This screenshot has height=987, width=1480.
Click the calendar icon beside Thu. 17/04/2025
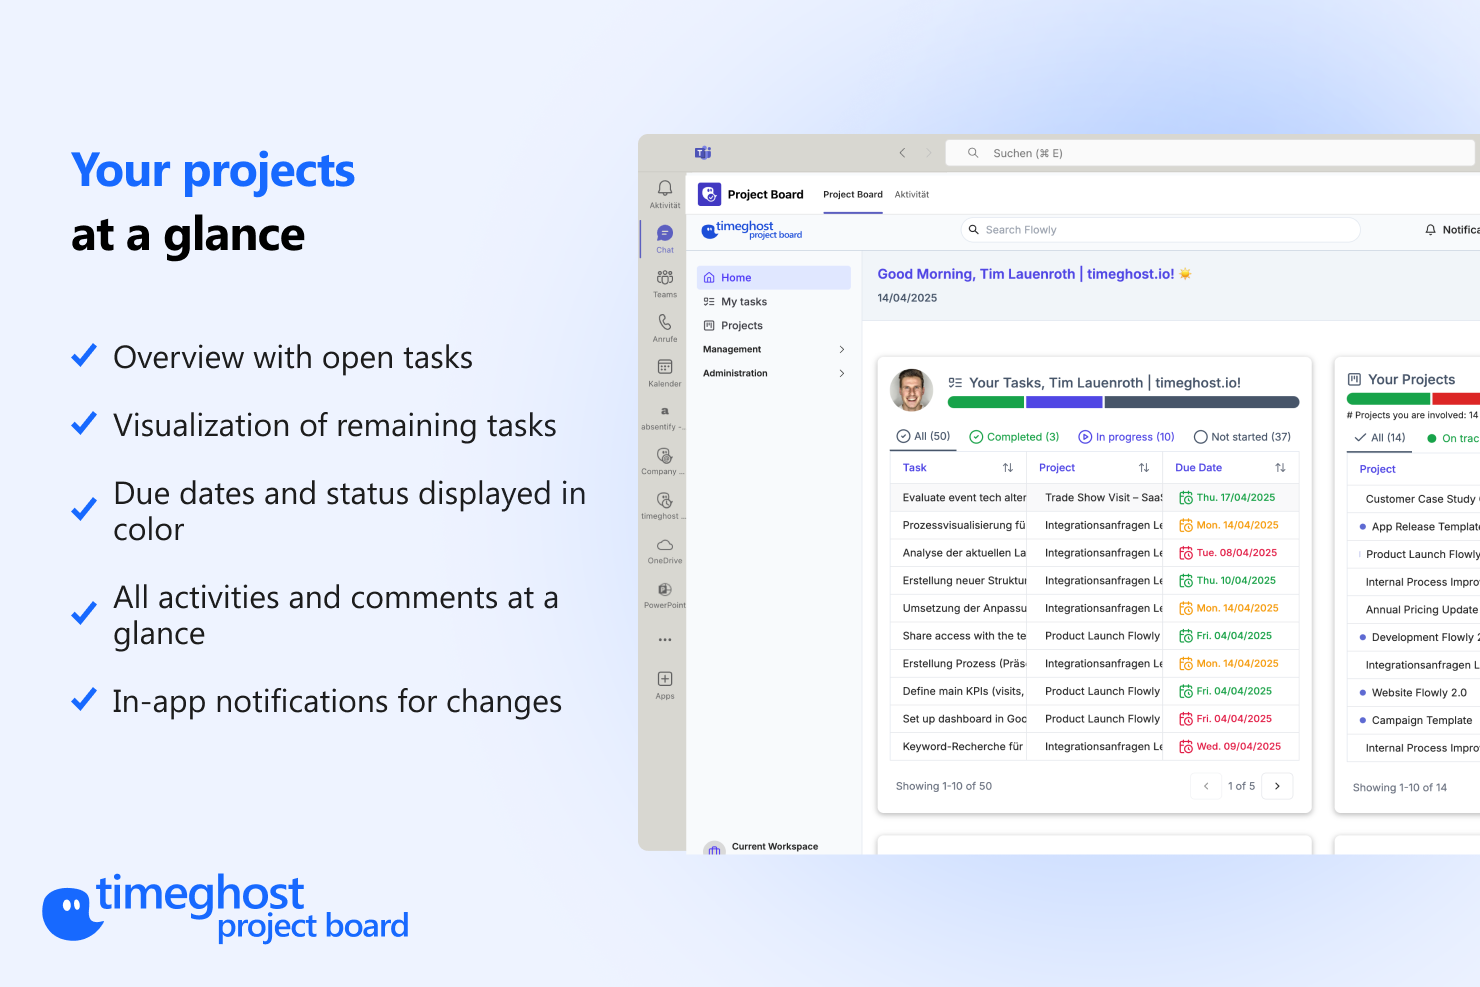pyautogui.click(x=1186, y=498)
